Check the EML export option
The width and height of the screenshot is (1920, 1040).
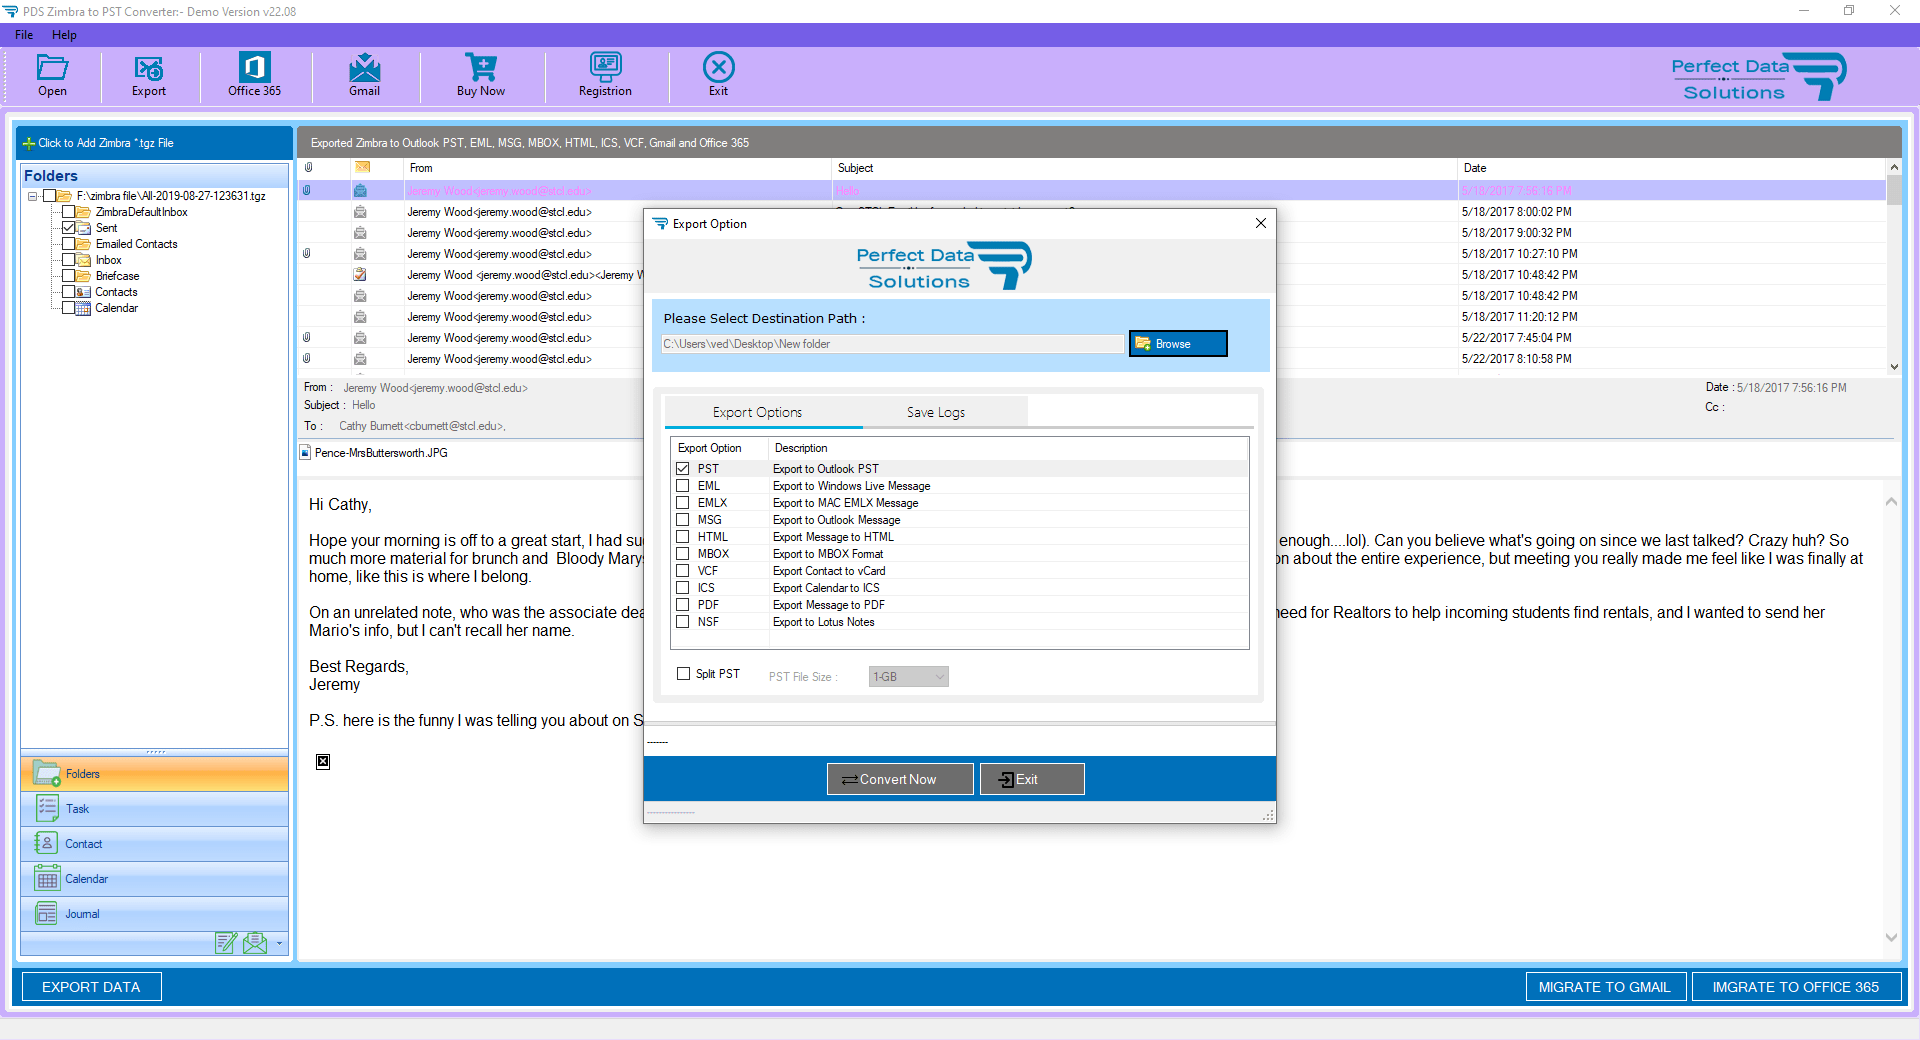click(x=683, y=486)
